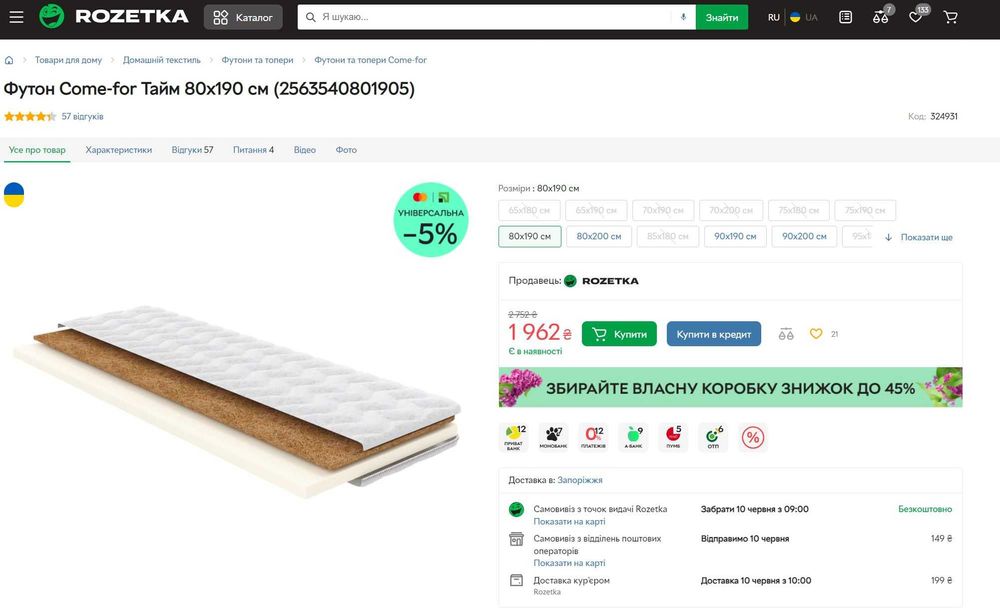Viewport: 1000px width, 615px height.
Task: Select the PrivatBank installment option
Action: click(513, 437)
